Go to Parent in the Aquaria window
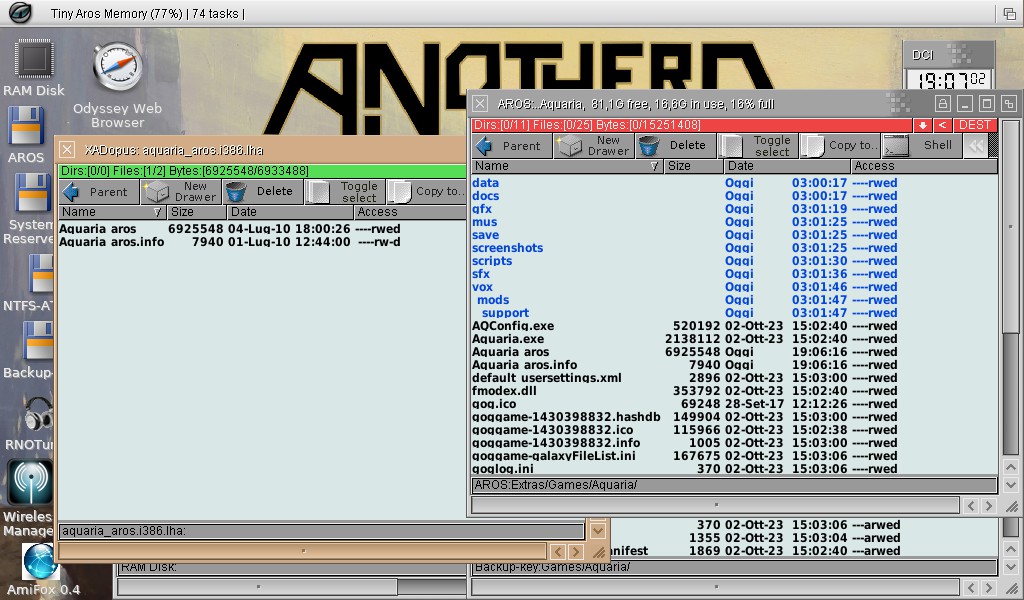The image size is (1024, 600). [x=508, y=146]
